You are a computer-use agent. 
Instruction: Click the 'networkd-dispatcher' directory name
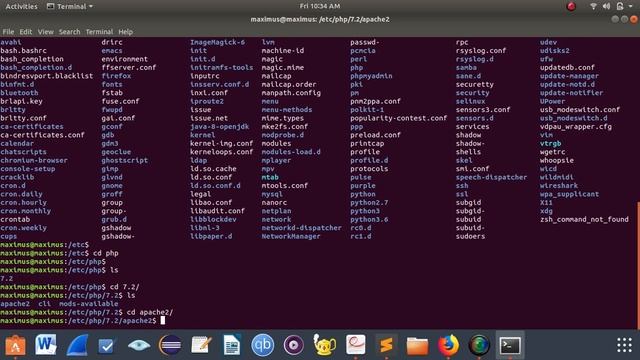pos(301,228)
